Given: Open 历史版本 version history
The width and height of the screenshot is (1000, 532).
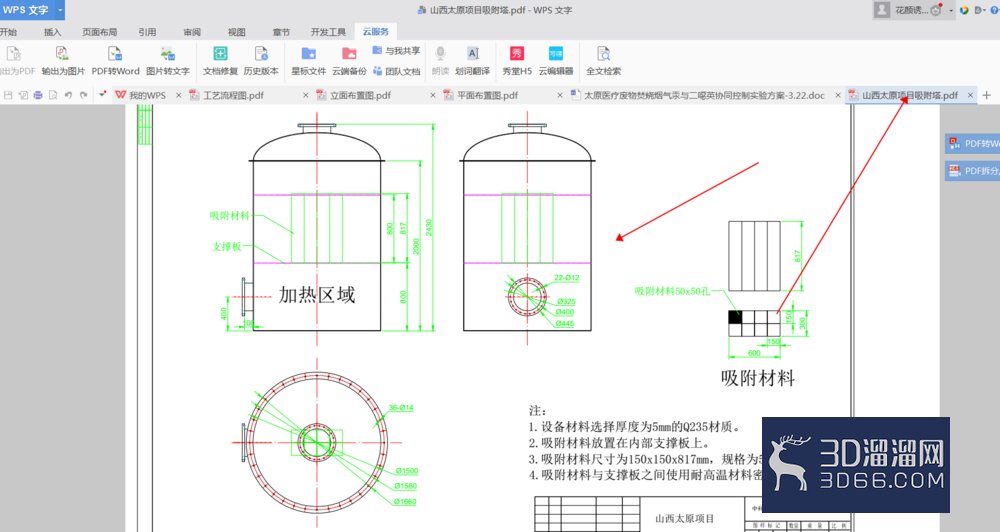Looking at the screenshot, I should click(x=261, y=61).
